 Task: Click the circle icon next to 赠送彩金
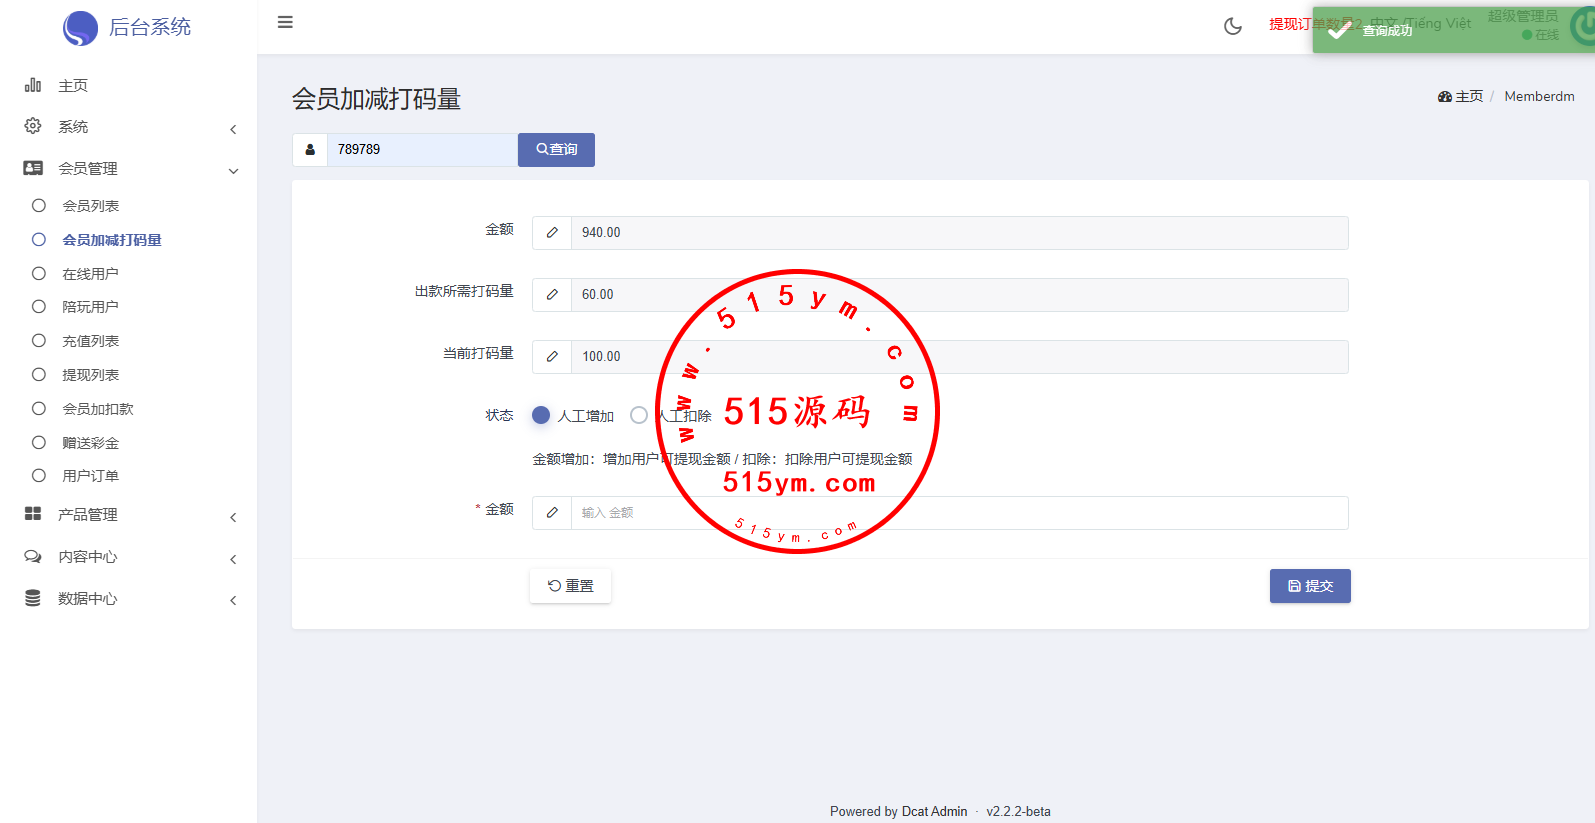[x=39, y=442]
